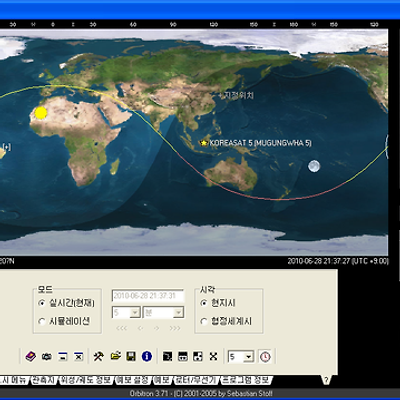Open the step value dropdown below date field

126,313
